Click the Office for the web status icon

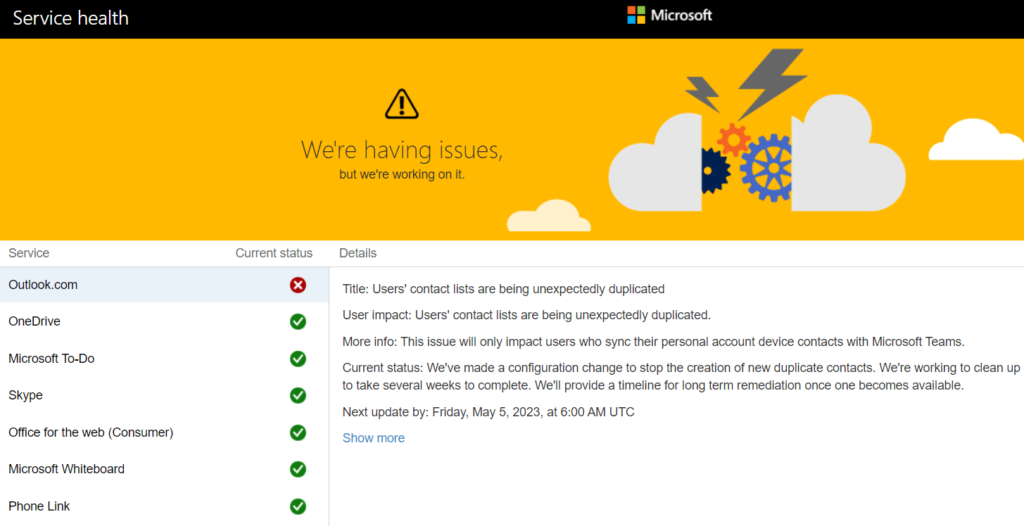[x=298, y=433]
